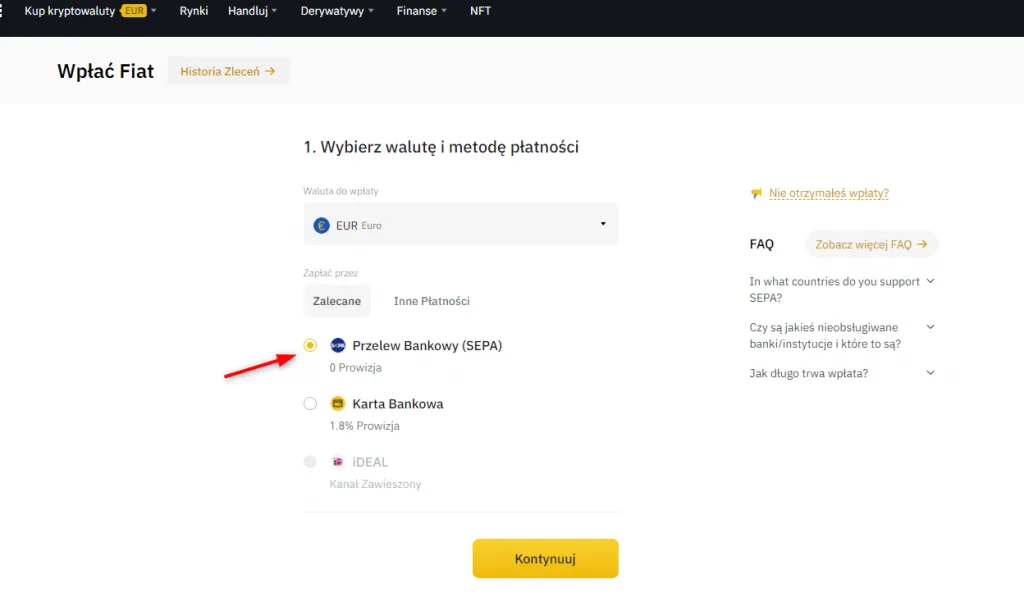Click the EUR euro coin icon
Viewport: 1024px width, 597px height.
(321, 225)
